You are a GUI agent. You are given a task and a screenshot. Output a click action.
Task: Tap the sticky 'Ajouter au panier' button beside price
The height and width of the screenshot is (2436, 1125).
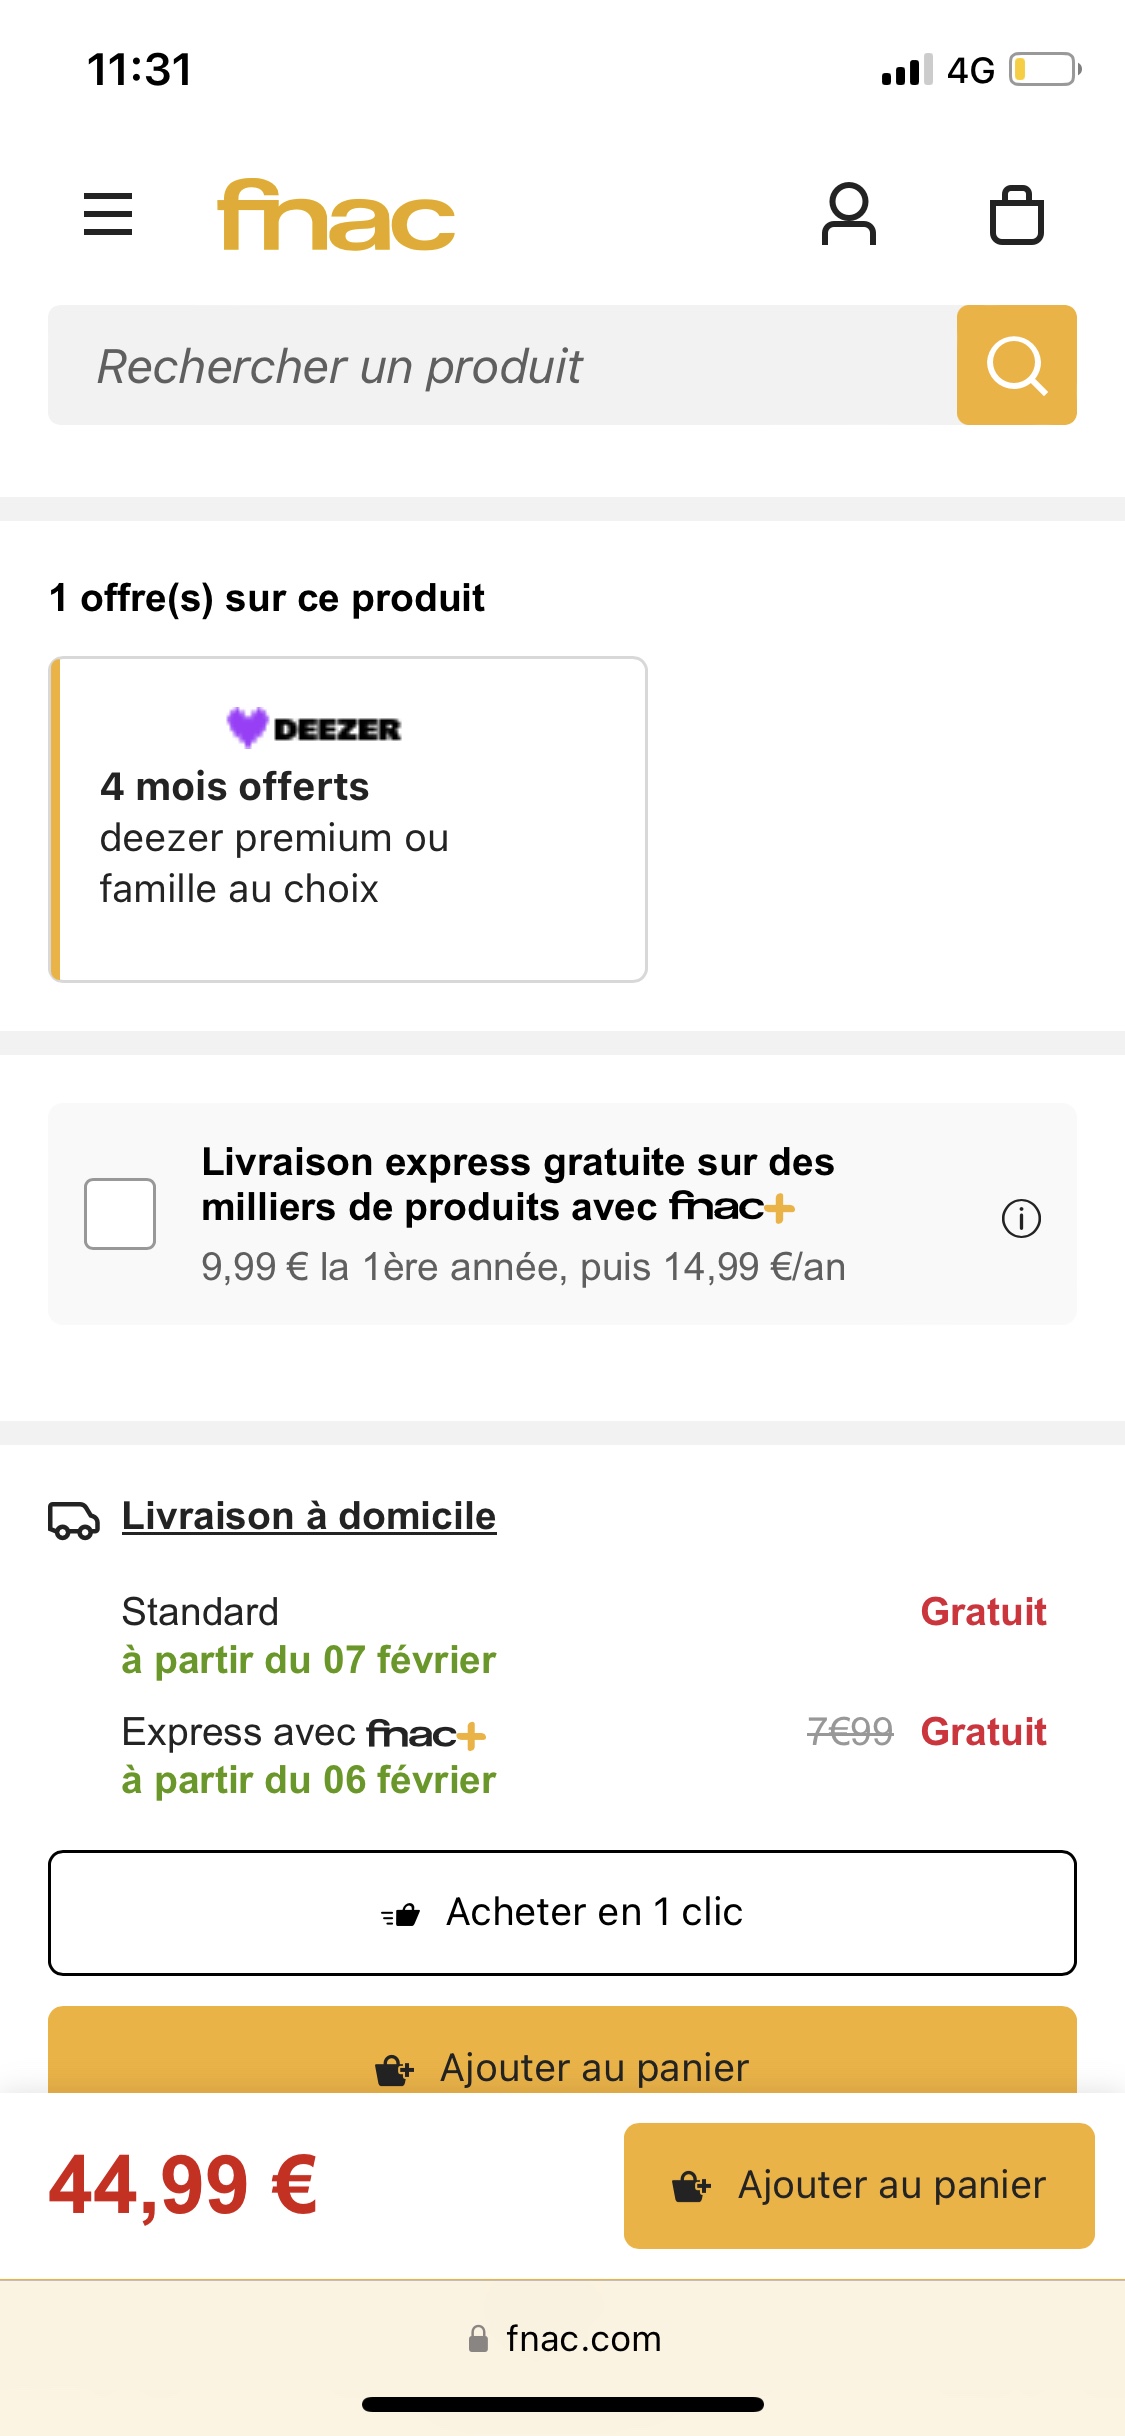tap(859, 2185)
